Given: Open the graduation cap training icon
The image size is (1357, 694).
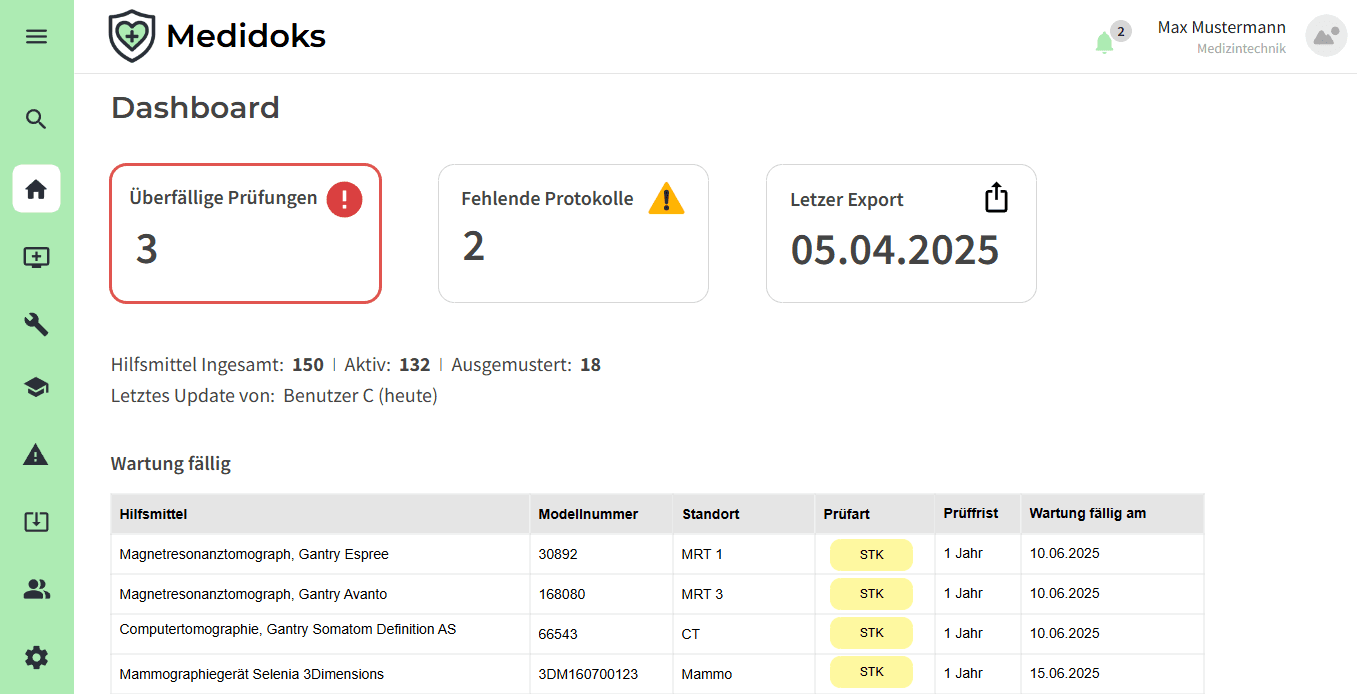Looking at the screenshot, I should pyautogui.click(x=36, y=388).
